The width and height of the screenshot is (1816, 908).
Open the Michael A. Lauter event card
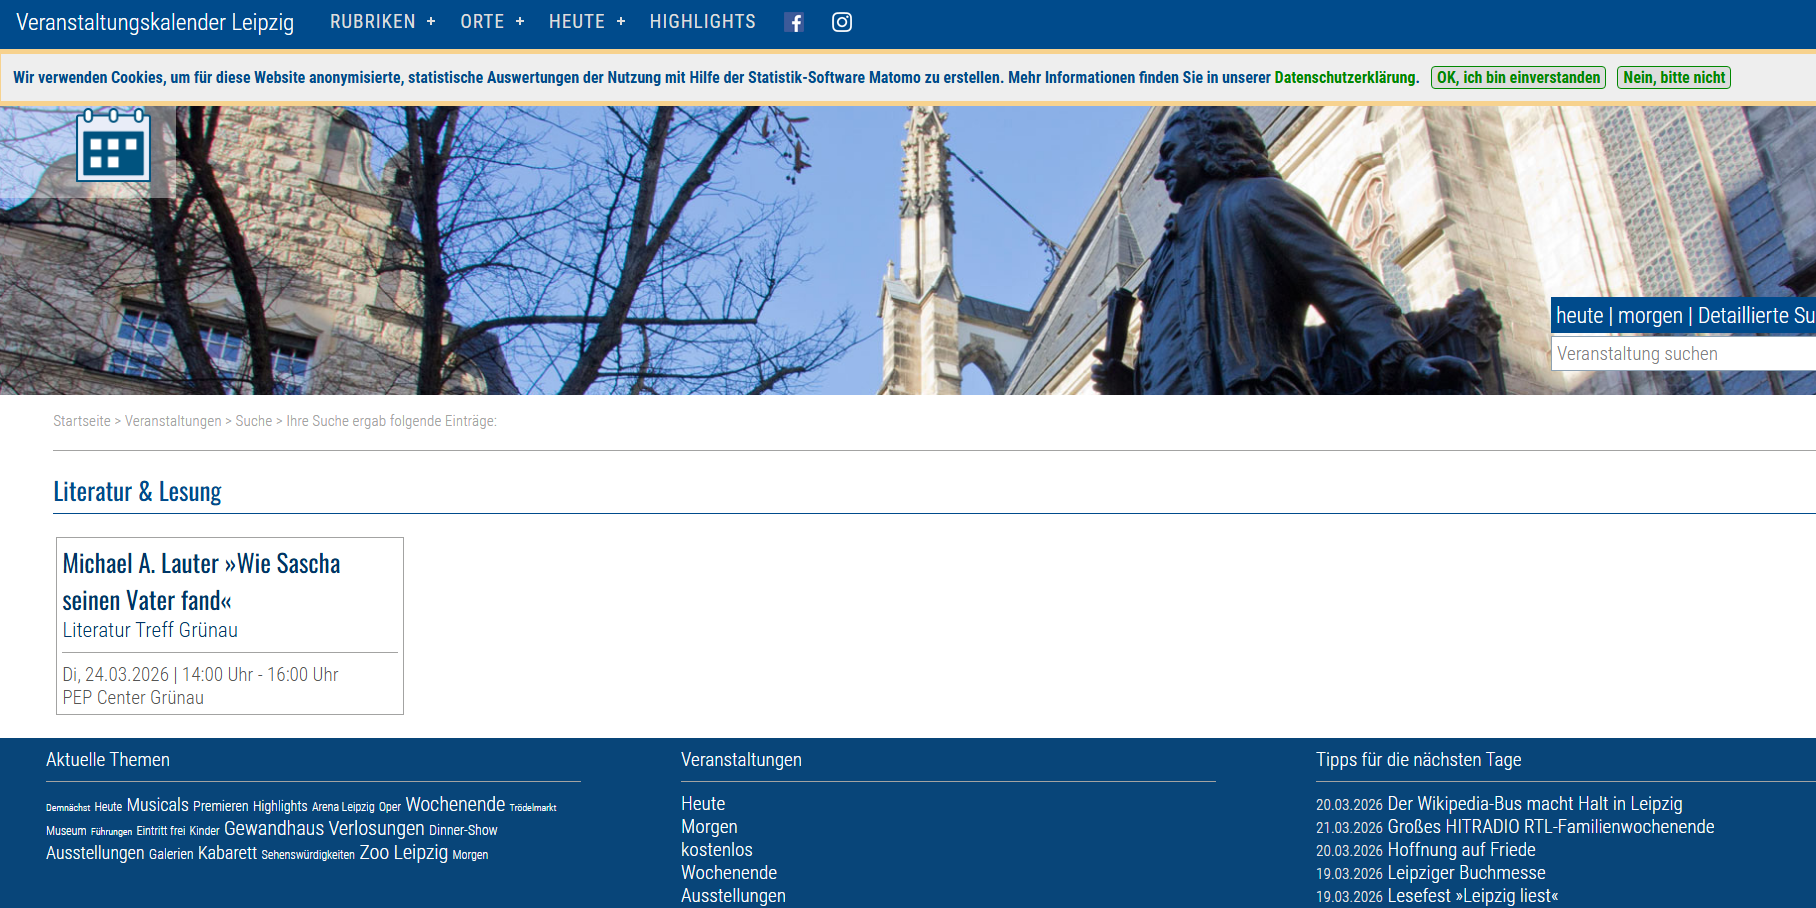click(201, 582)
